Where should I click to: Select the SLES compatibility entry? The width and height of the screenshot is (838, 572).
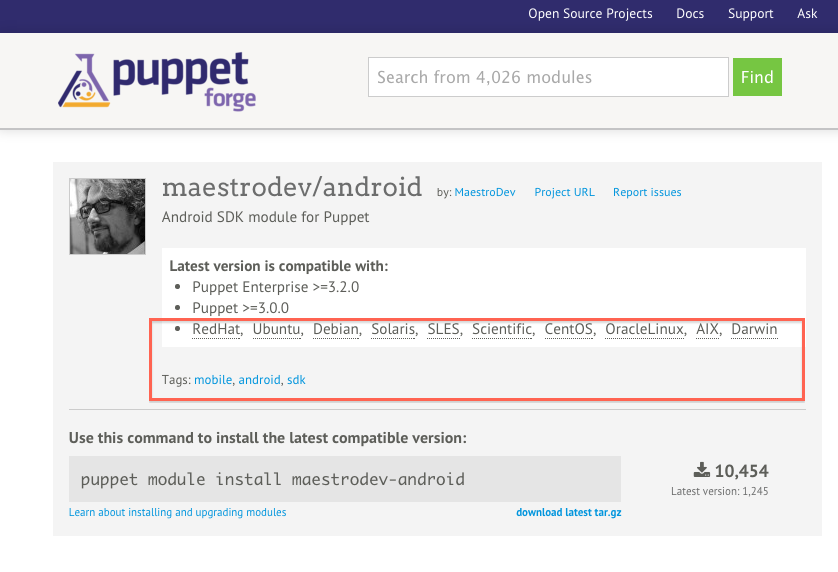444,329
